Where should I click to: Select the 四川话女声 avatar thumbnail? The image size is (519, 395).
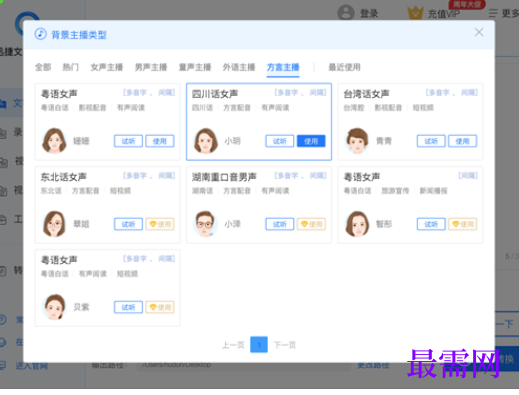(206, 141)
